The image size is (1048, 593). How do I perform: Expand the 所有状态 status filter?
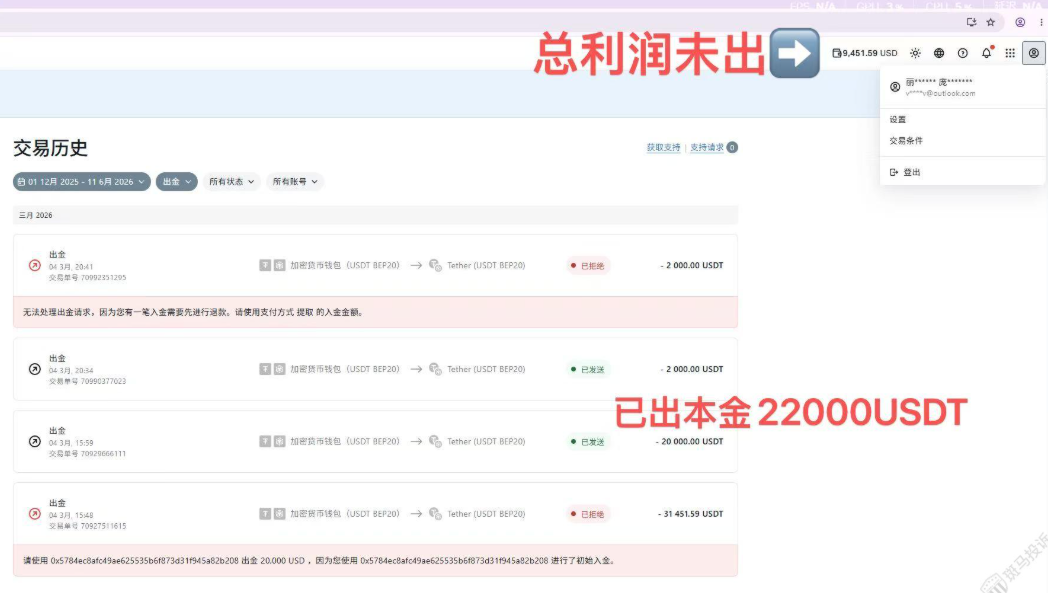[x=231, y=182]
